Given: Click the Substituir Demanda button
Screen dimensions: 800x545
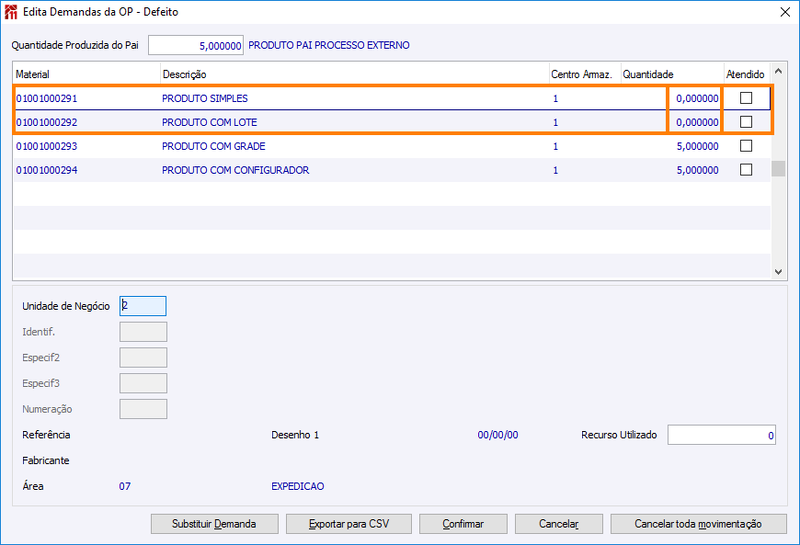Looking at the screenshot, I should click(214, 524).
